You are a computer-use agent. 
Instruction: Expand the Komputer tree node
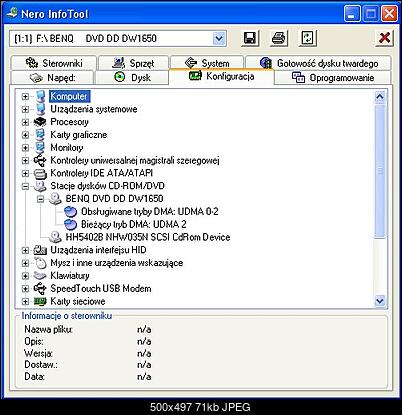(25, 97)
